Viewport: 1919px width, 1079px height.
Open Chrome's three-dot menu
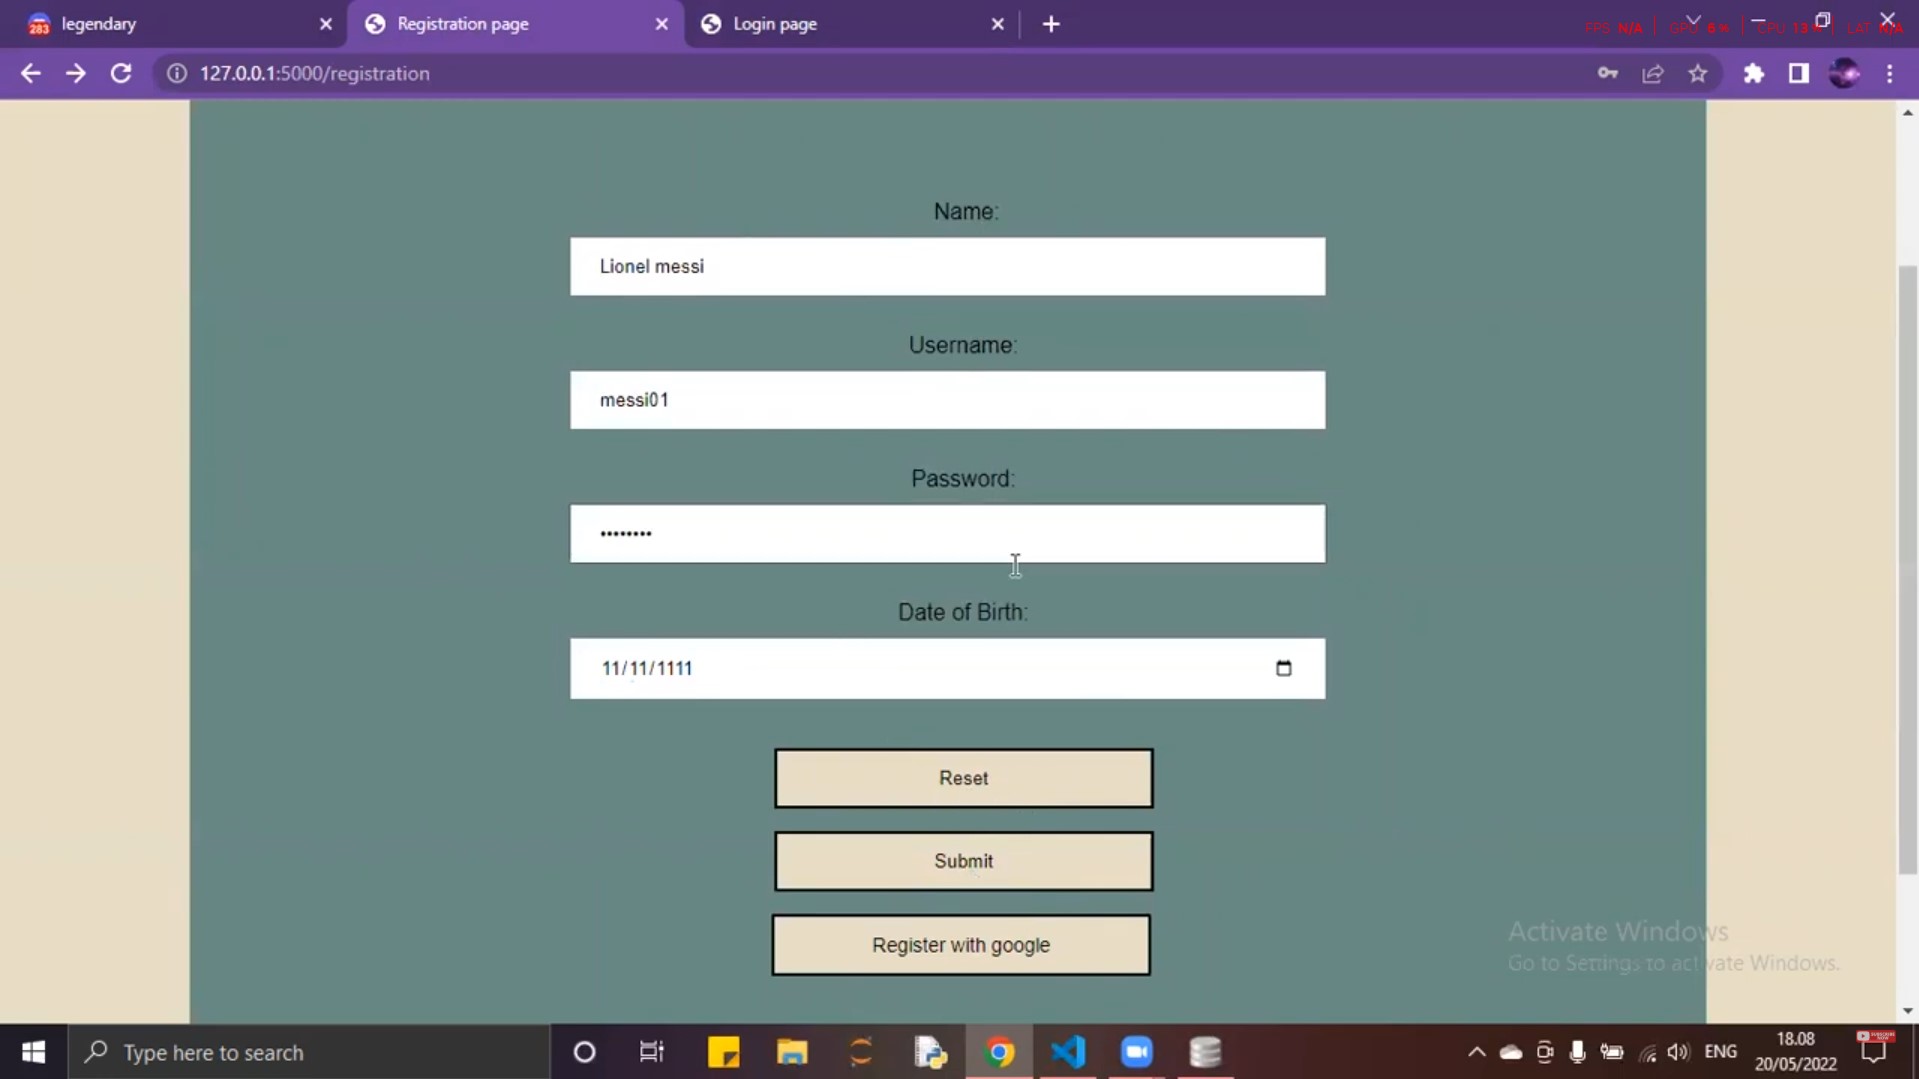[x=1890, y=73]
